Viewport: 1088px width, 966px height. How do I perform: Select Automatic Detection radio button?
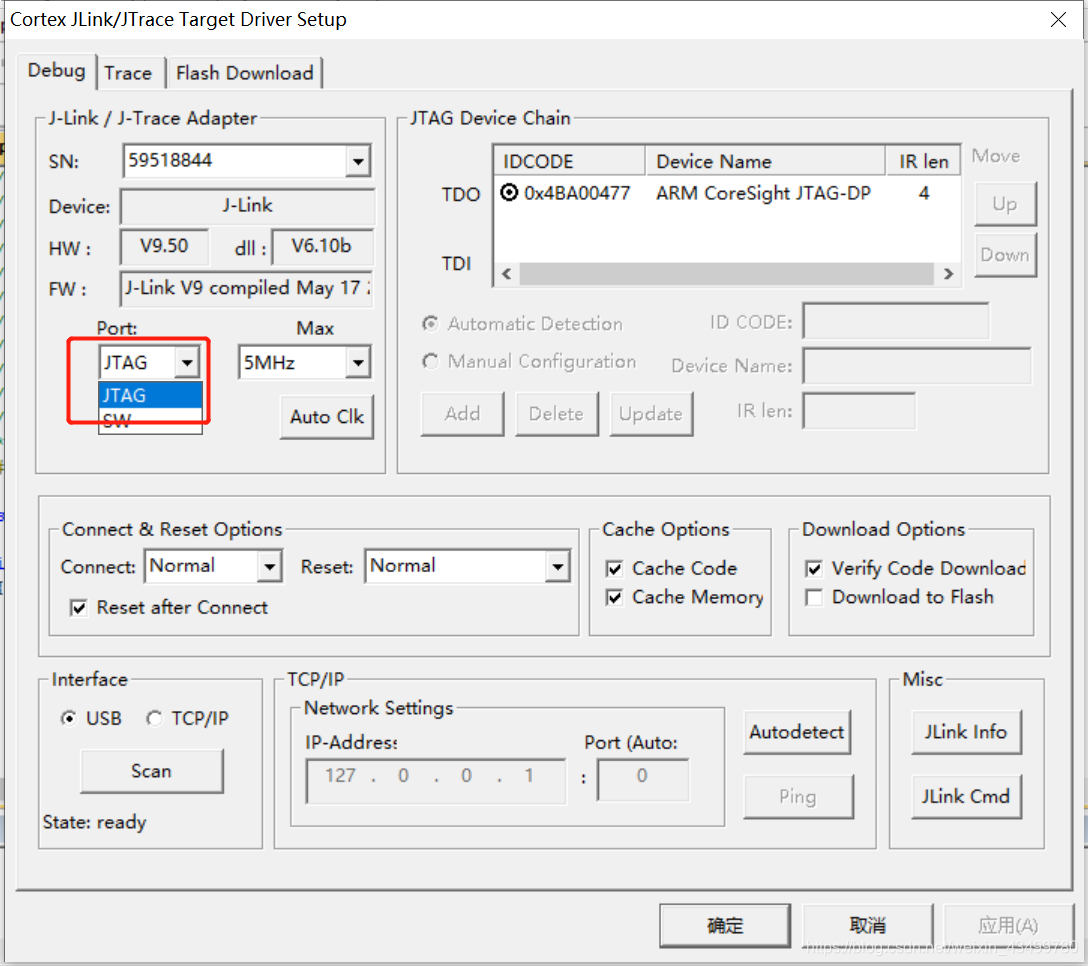pyautogui.click(x=431, y=323)
